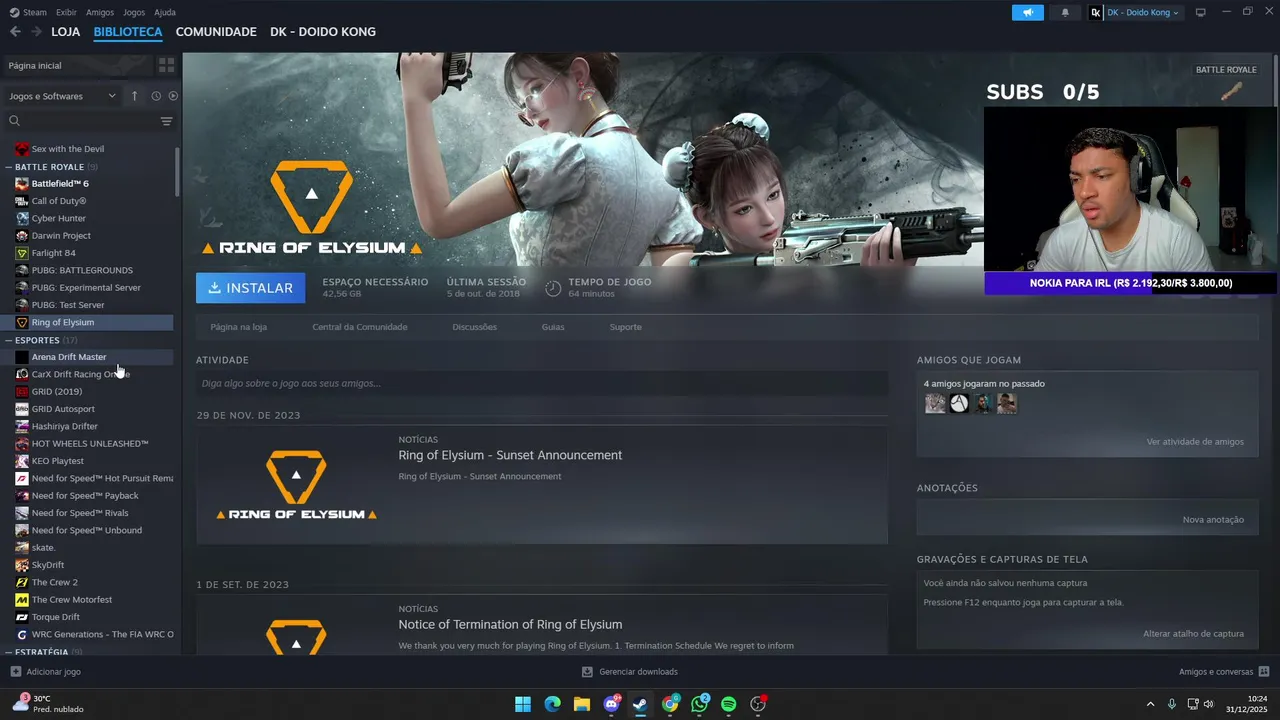Click the Add game plus icon
Viewport: 1280px width, 720px height.
[15, 672]
